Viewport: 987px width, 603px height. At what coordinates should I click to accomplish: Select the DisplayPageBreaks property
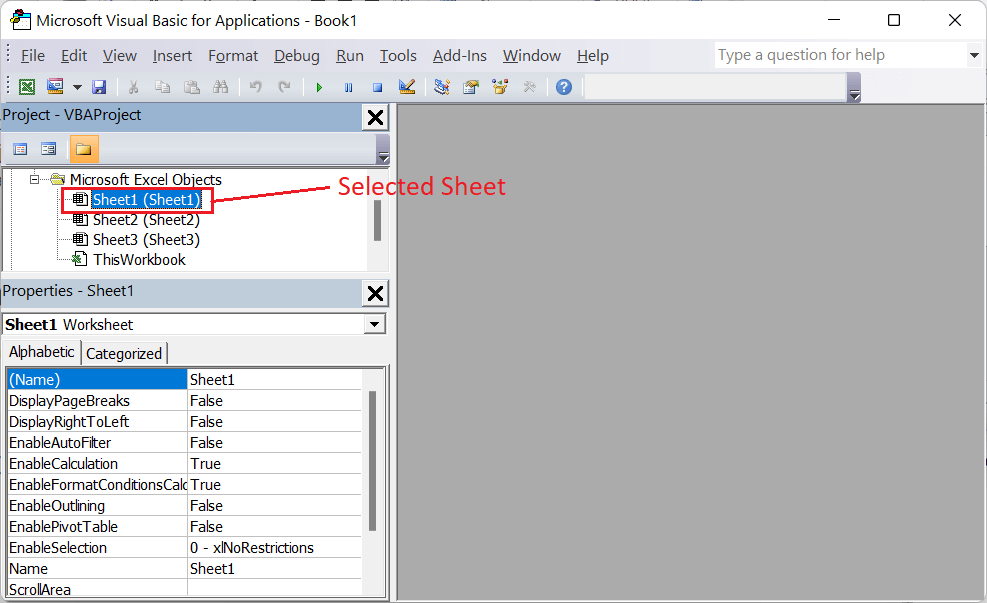pos(98,401)
